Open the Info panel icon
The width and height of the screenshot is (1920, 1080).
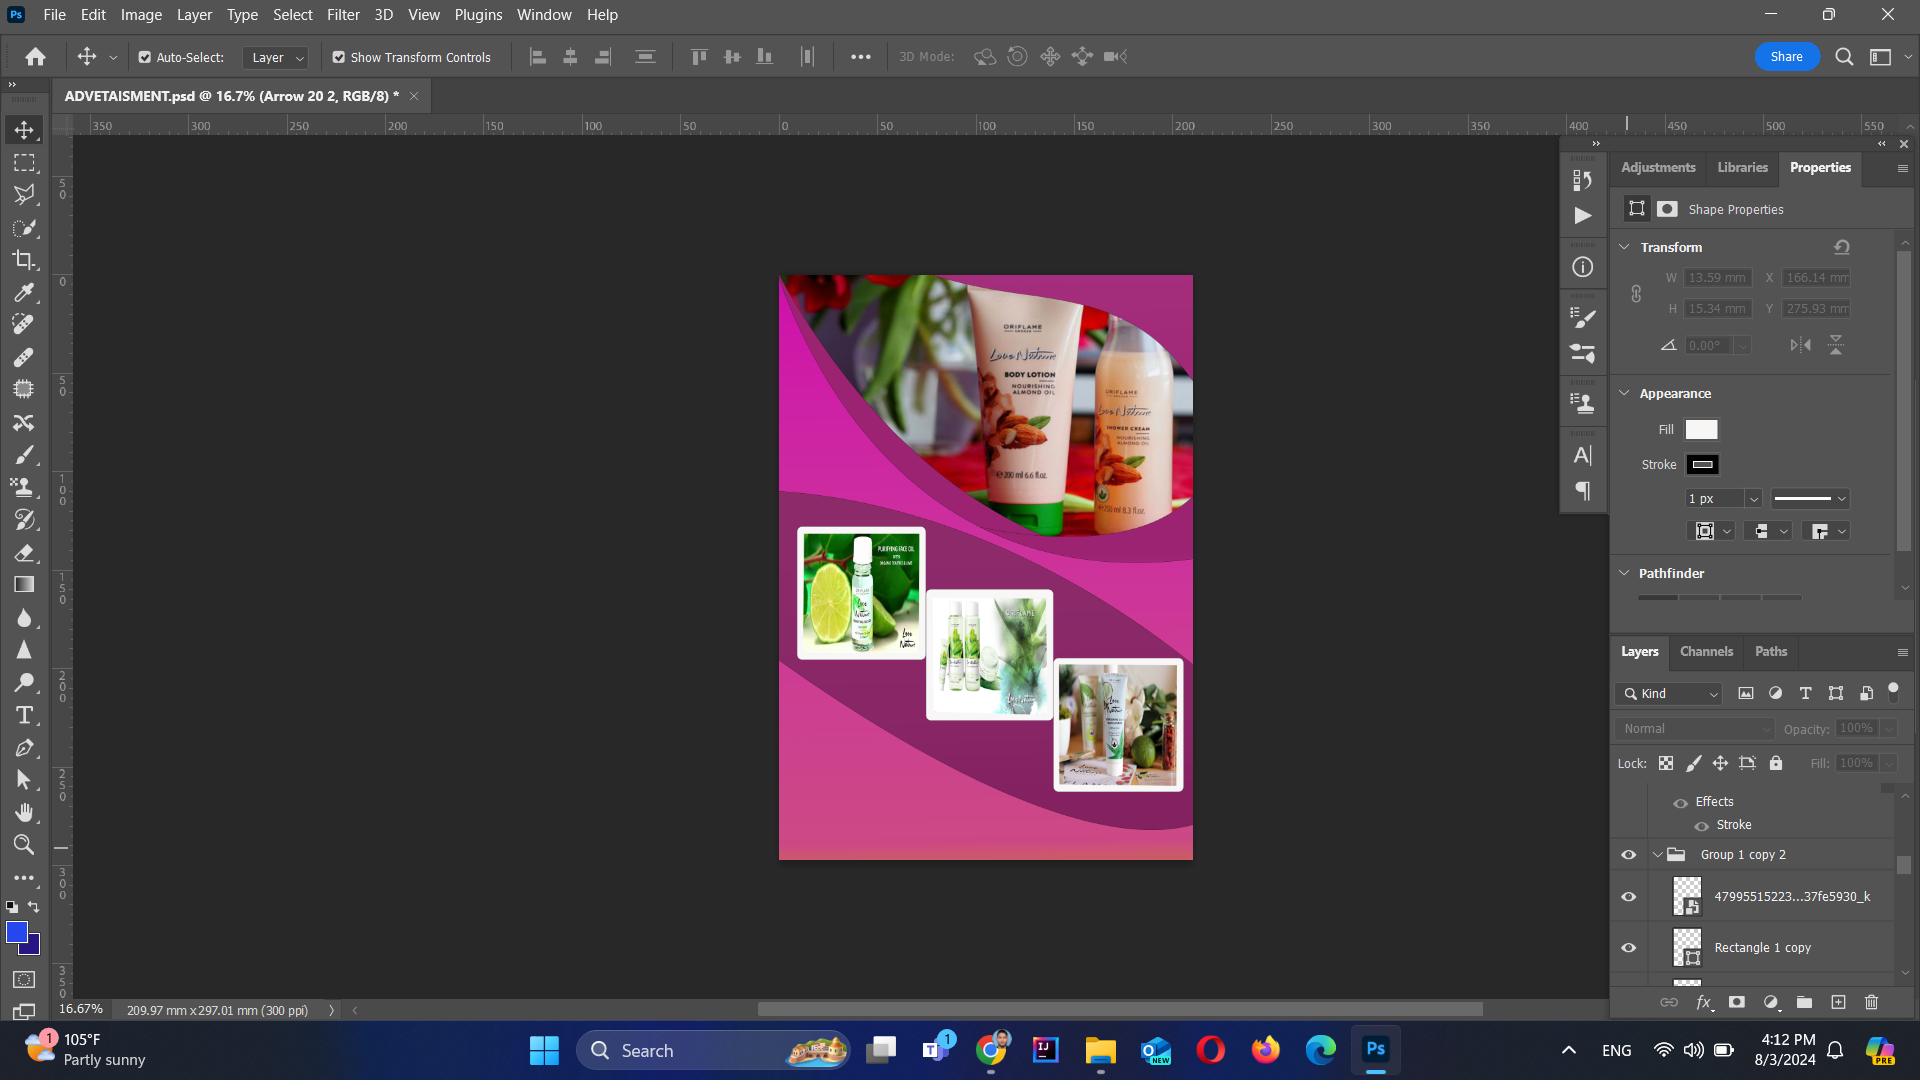1583,267
